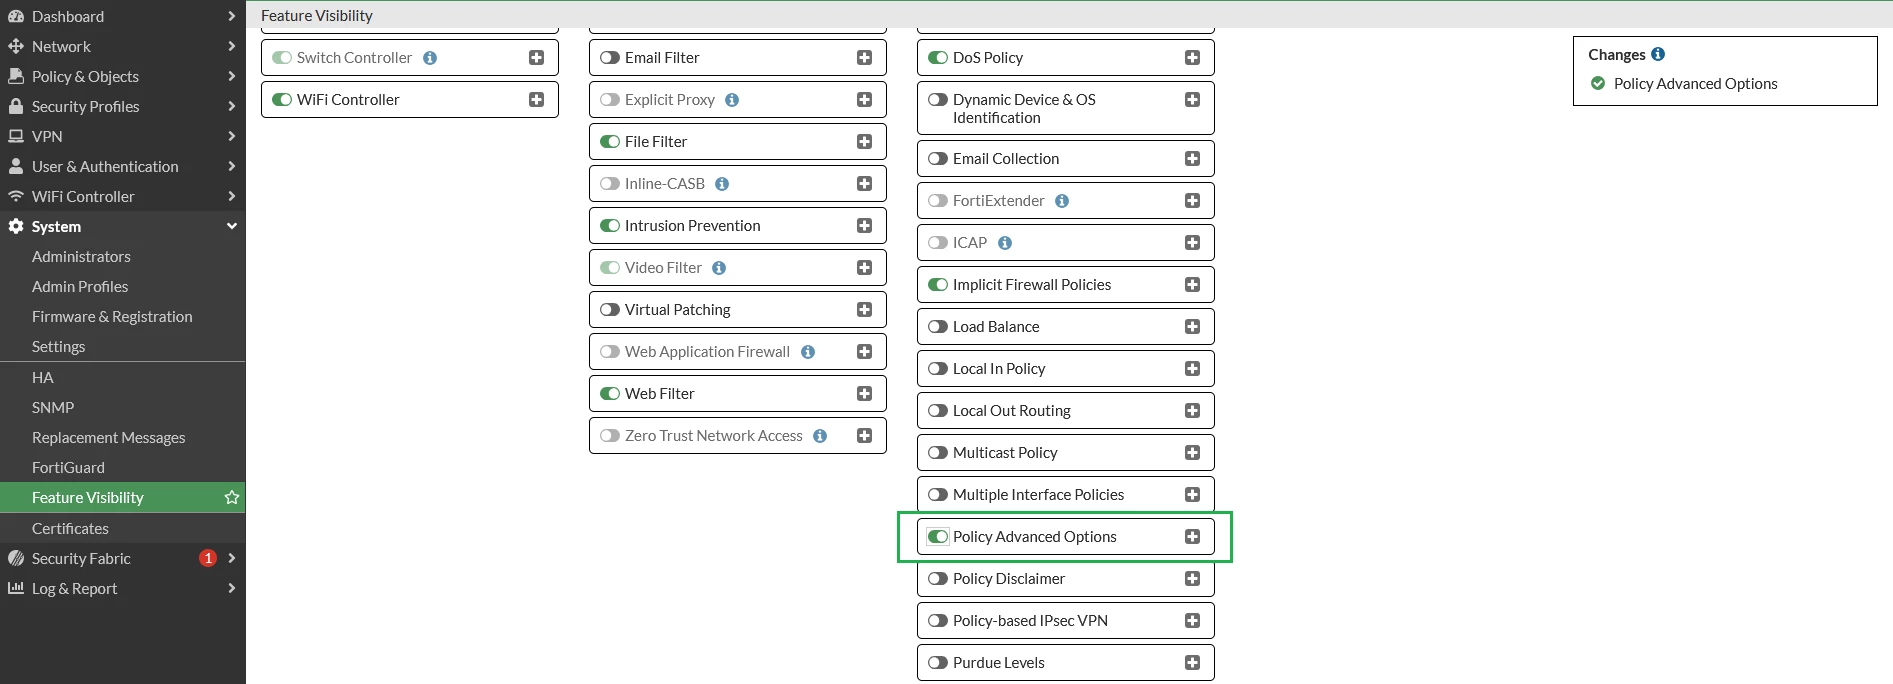Expand the User & Authentication chevron
Screen dimensions: 1893x684
coord(232,166)
